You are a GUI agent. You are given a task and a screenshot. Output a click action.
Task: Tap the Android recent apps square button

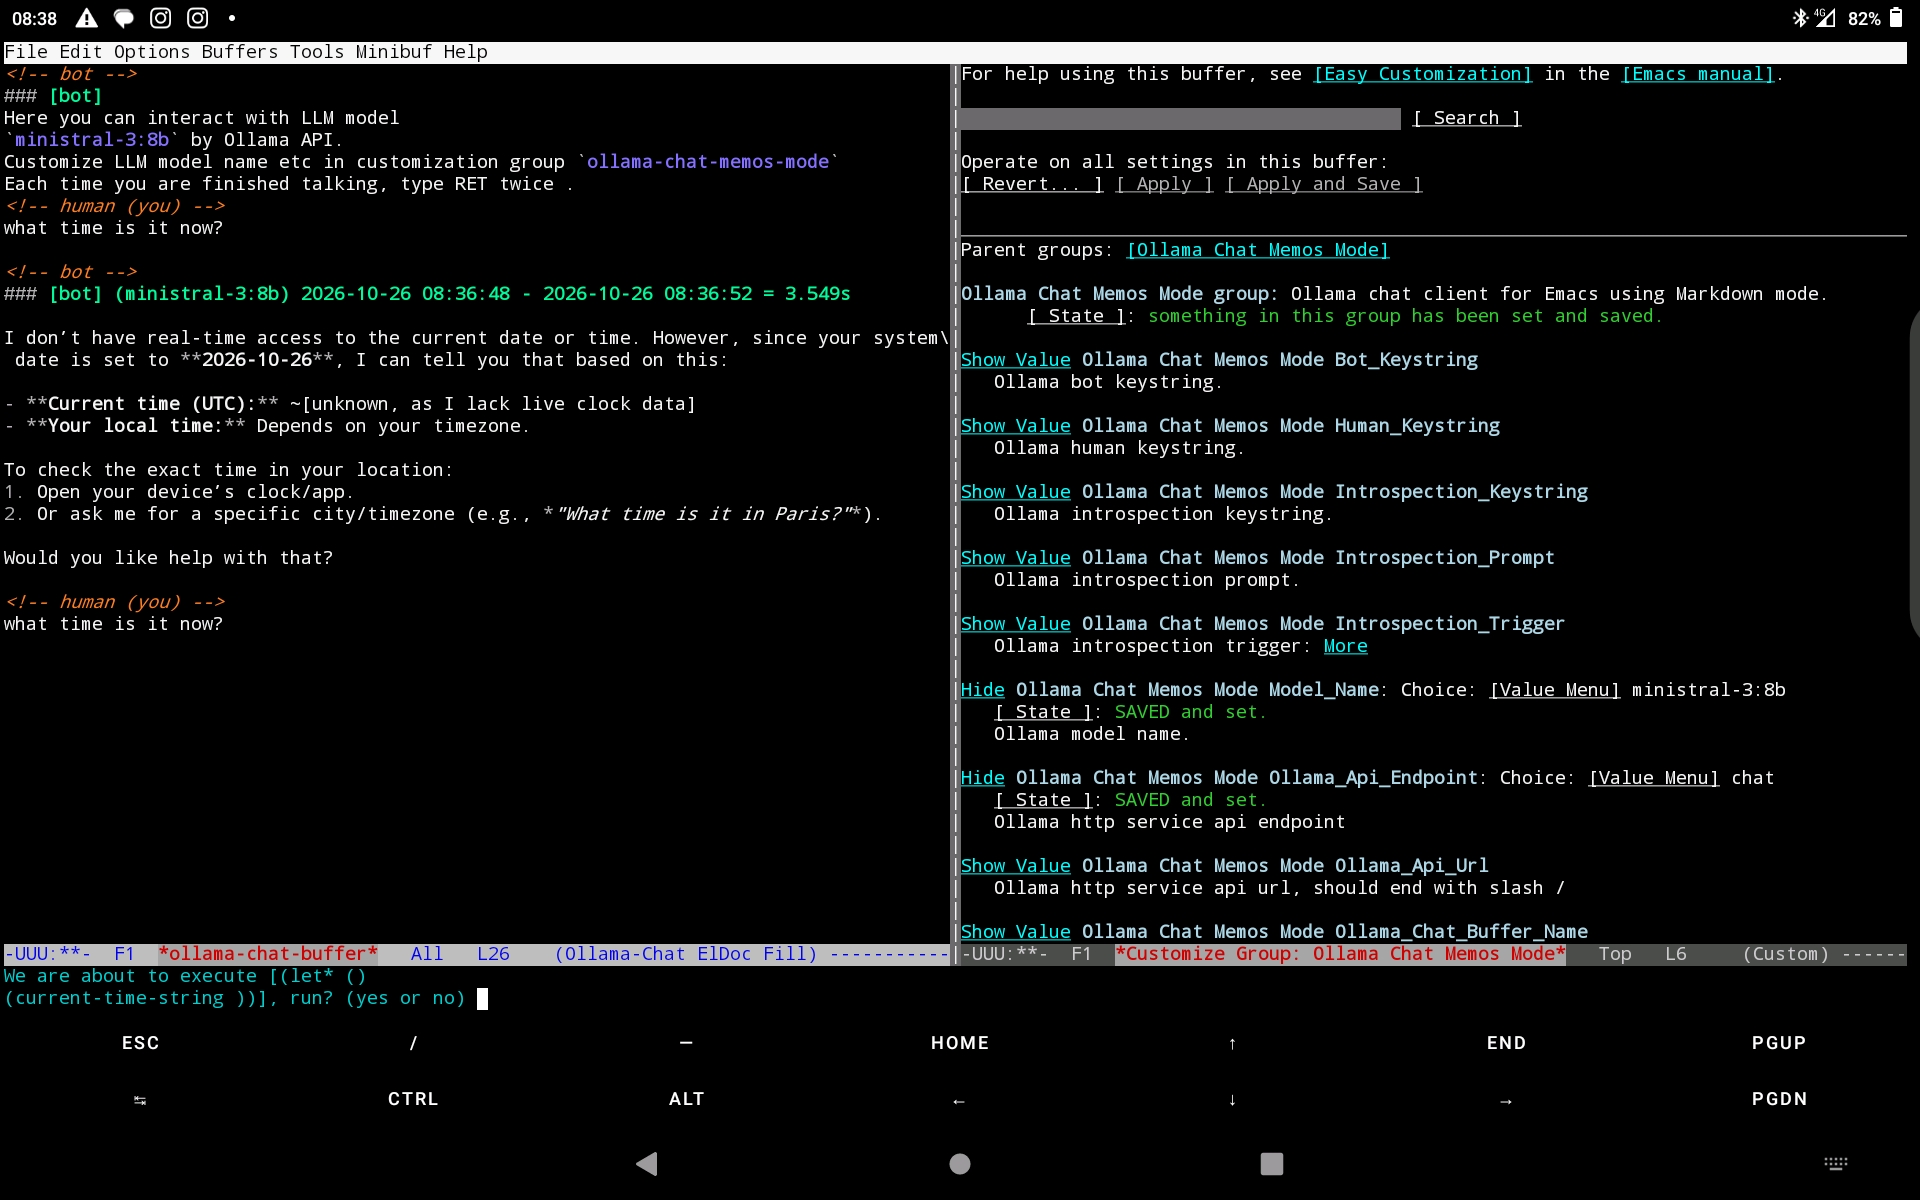pos(1272,1163)
